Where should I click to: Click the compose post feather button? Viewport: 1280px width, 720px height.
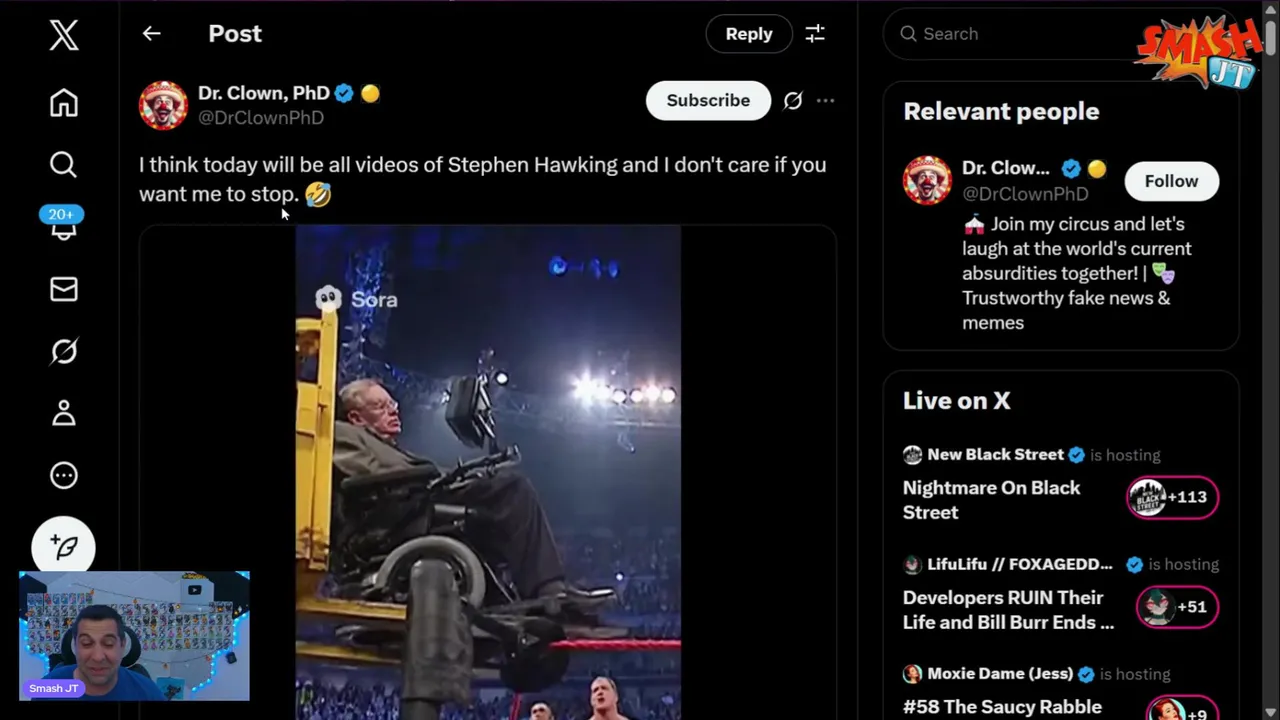coord(64,546)
